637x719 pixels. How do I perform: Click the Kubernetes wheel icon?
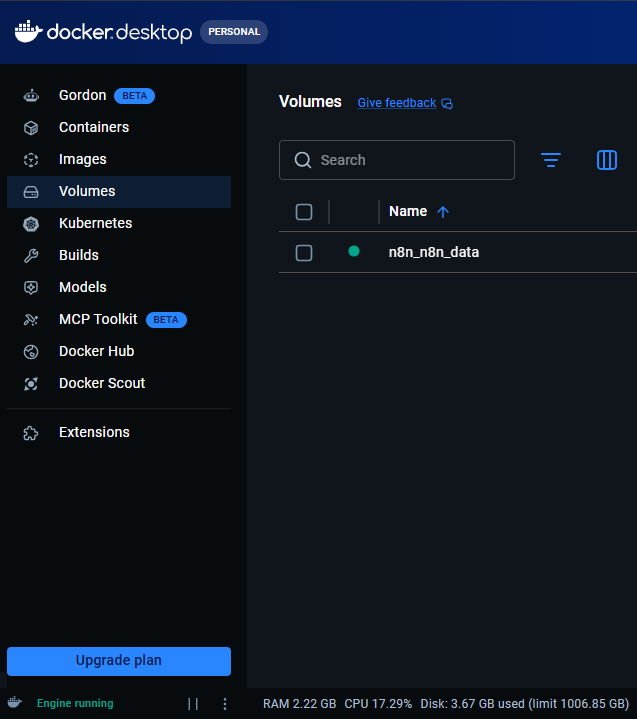point(31,224)
